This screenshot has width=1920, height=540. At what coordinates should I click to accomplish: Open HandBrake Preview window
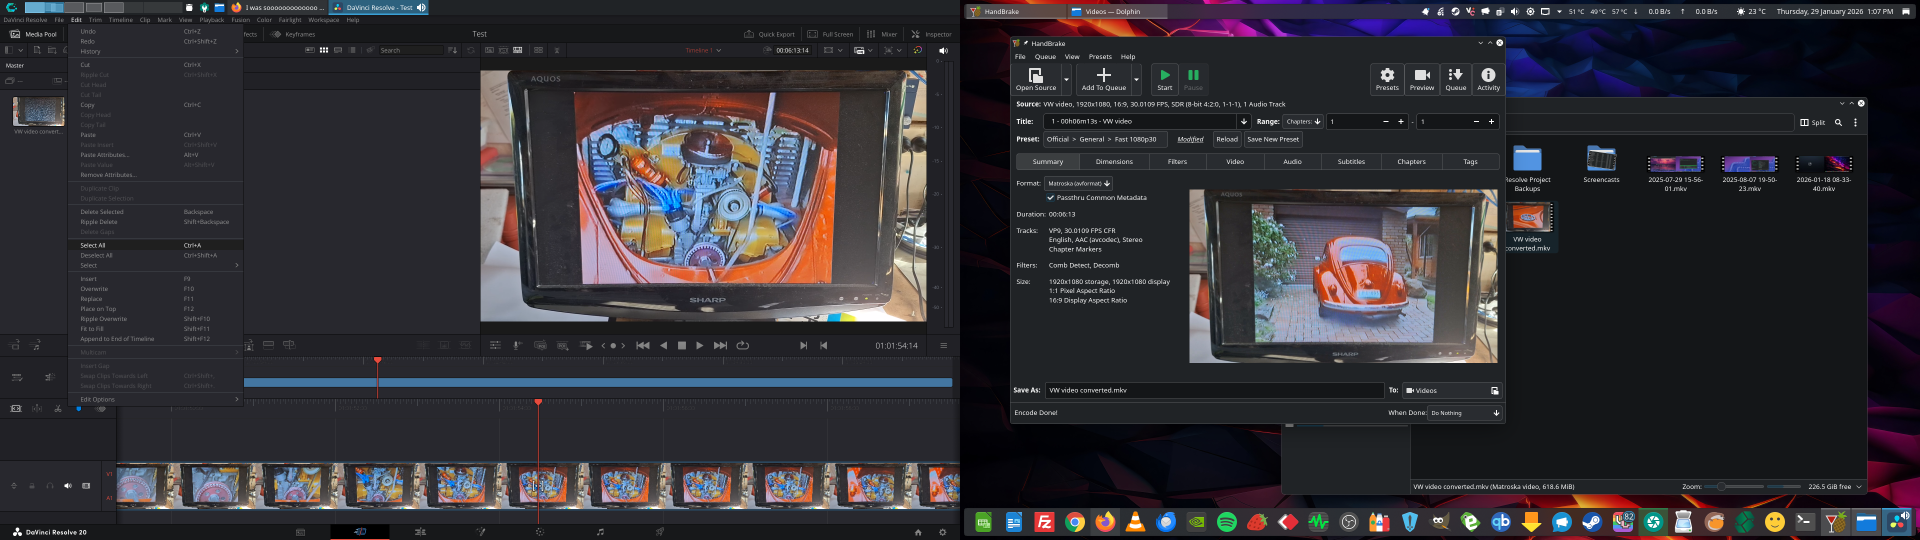(1422, 79)
